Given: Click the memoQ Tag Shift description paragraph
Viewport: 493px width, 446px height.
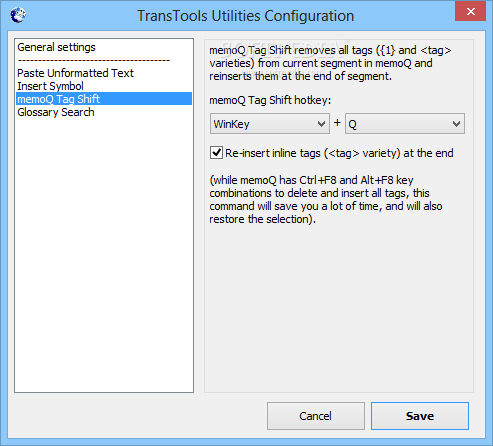Looking at the screenshot, I should click(x=330, y=63).
